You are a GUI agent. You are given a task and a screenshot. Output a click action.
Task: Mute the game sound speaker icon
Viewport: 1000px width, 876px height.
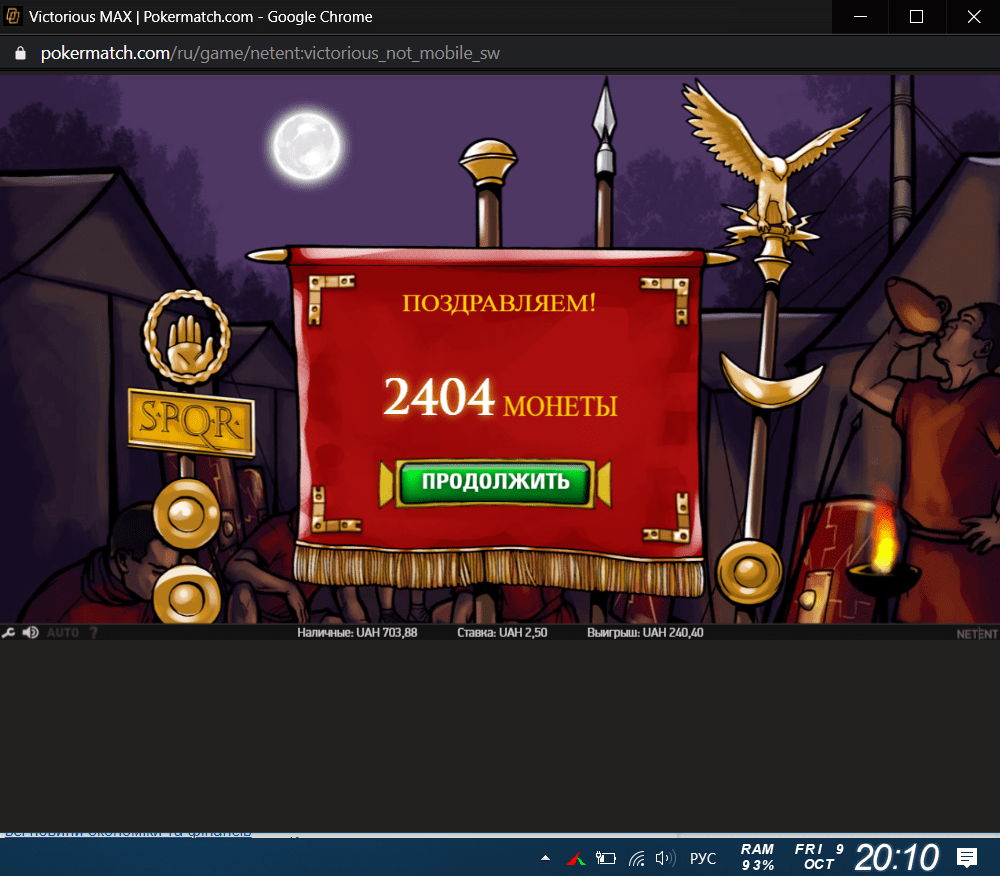[30, 632]
